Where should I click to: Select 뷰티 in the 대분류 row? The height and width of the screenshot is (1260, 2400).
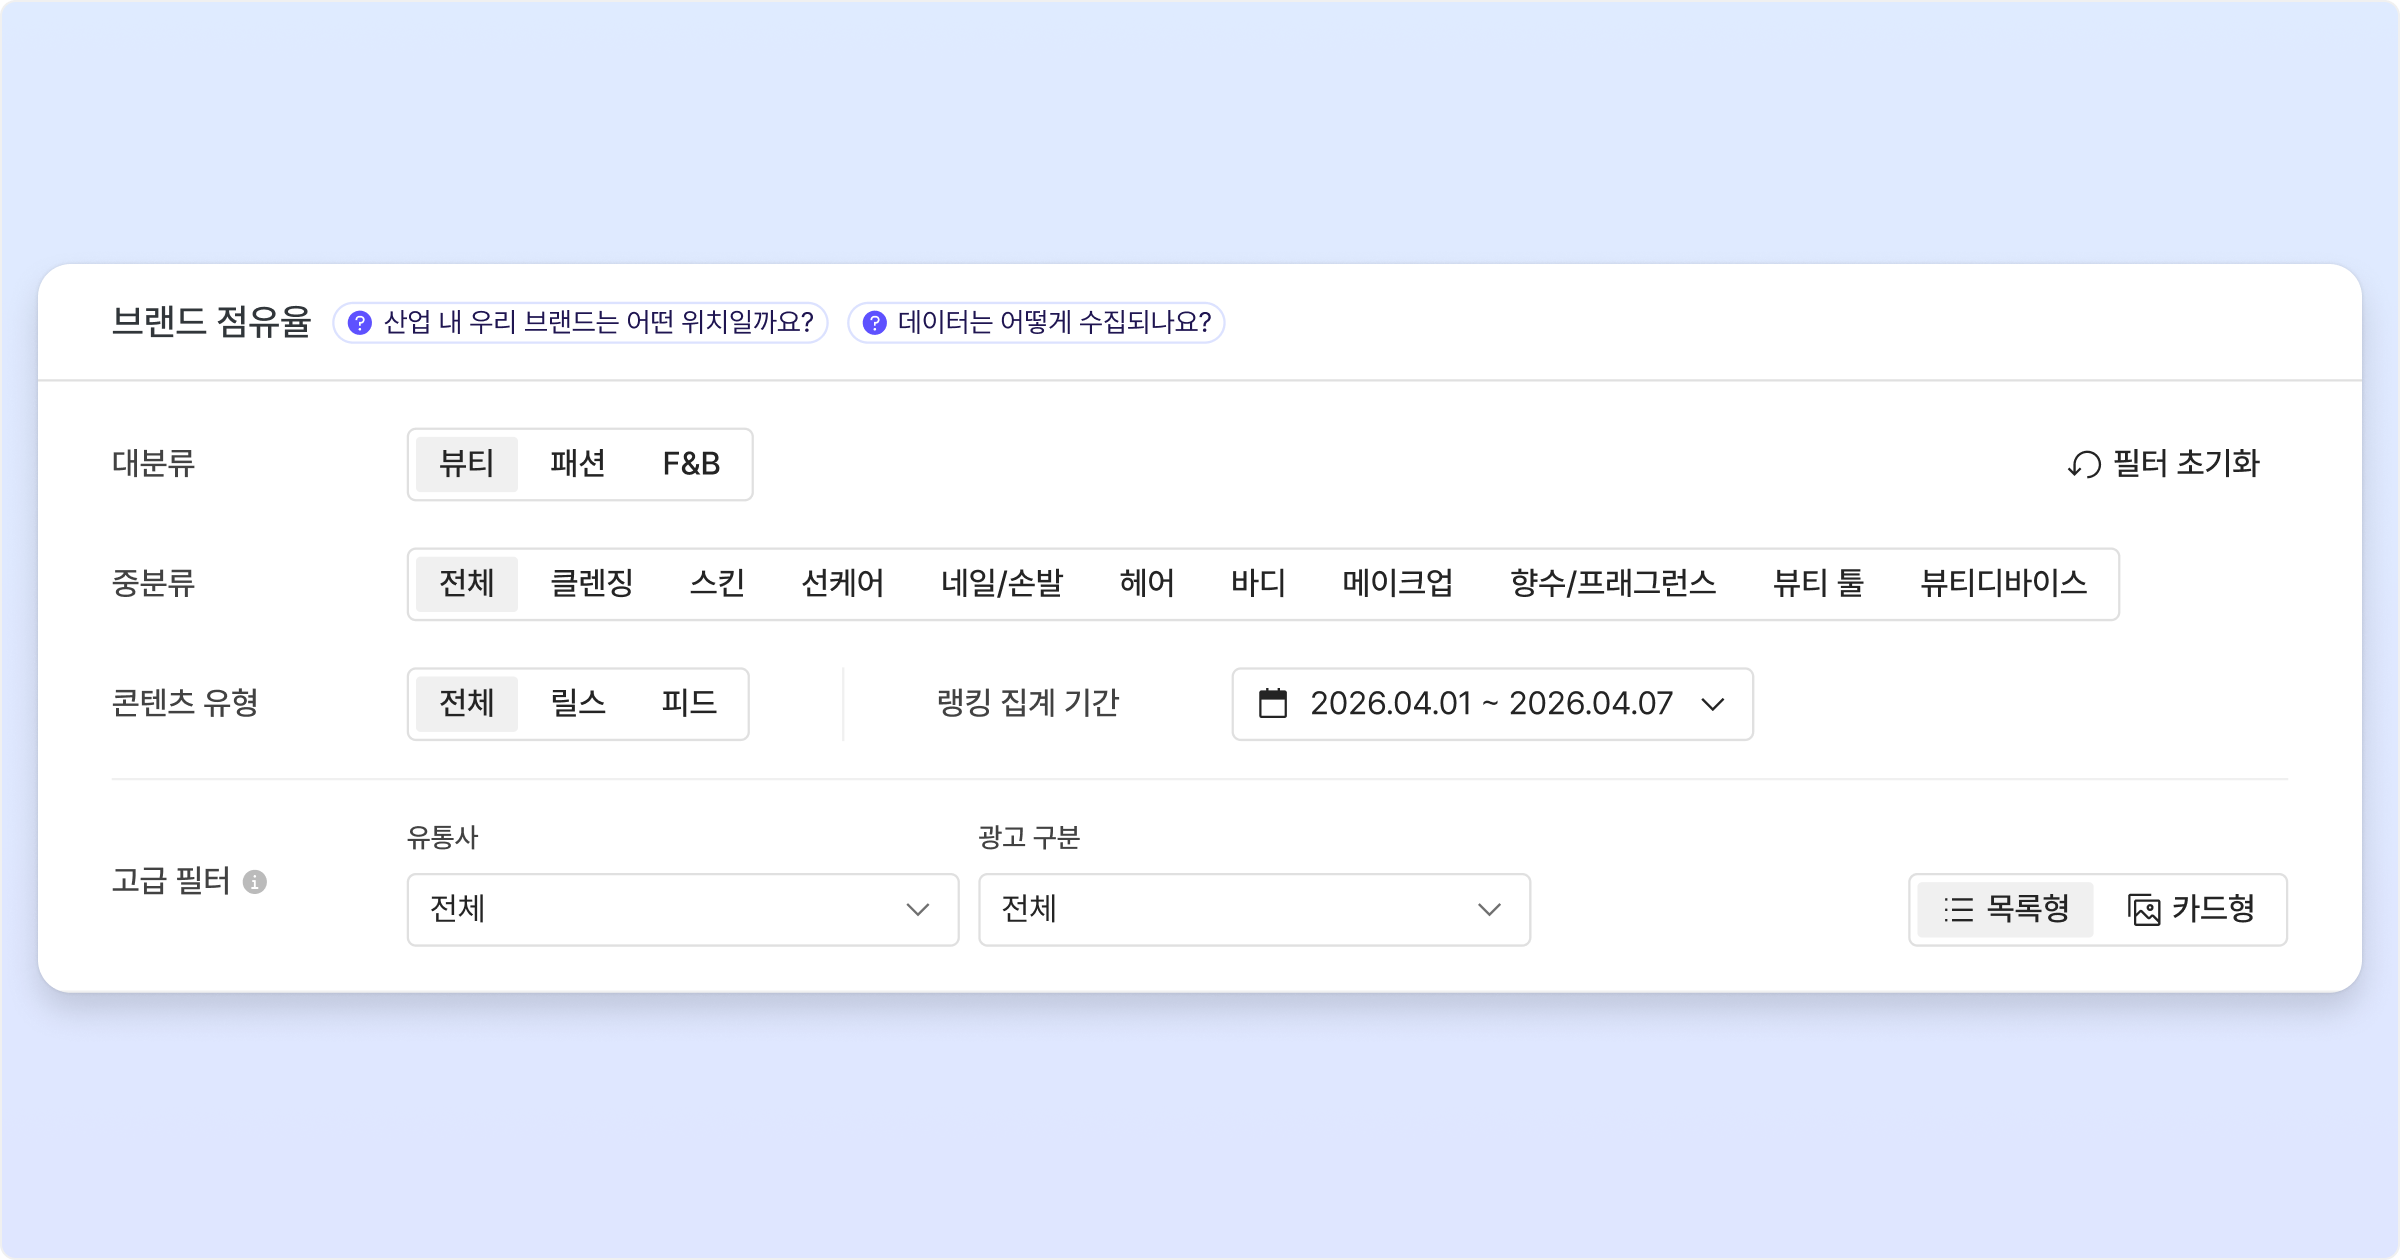pos(467,464)
